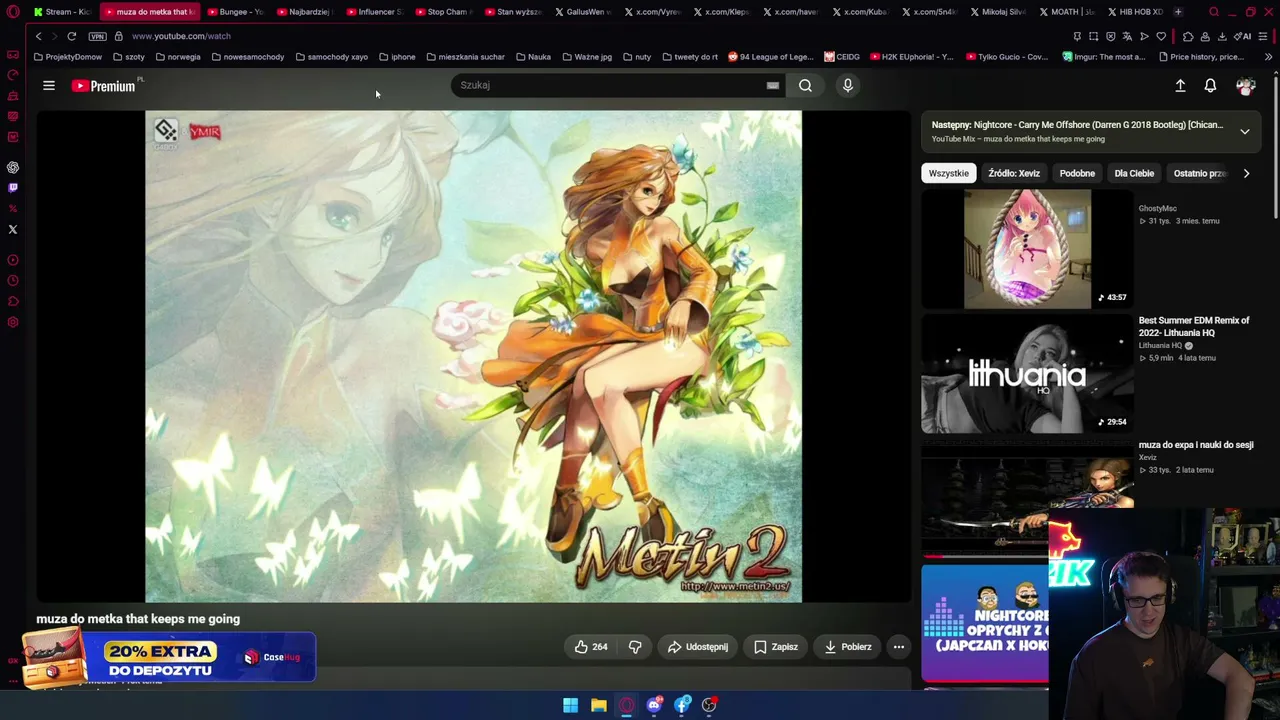This screenshot has width=1280, height=720.
Task: Play the Lithuania HQ mix thumbnail
Action: tap(1027, 375)
